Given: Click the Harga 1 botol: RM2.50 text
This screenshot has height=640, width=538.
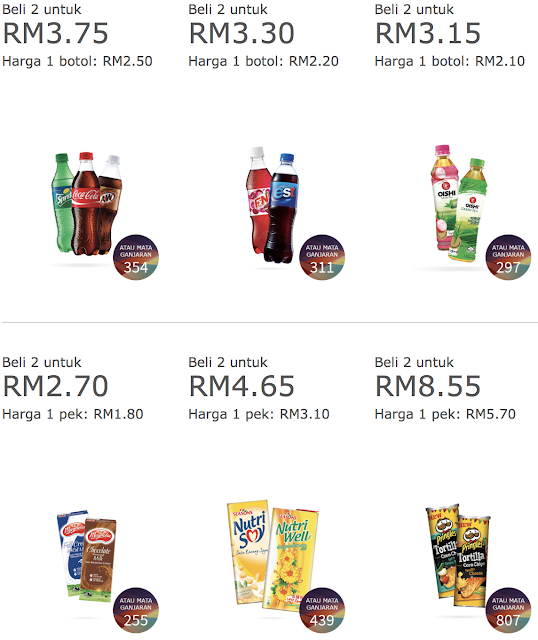Looking at the screenshot, I should click(78, 61).
